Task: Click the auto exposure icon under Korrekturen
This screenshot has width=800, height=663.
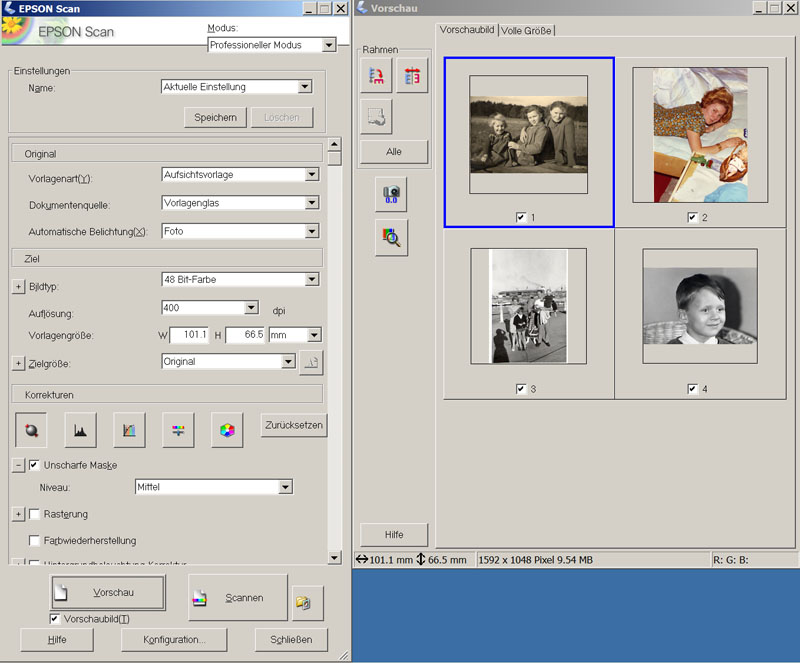Action: (31, 430)
